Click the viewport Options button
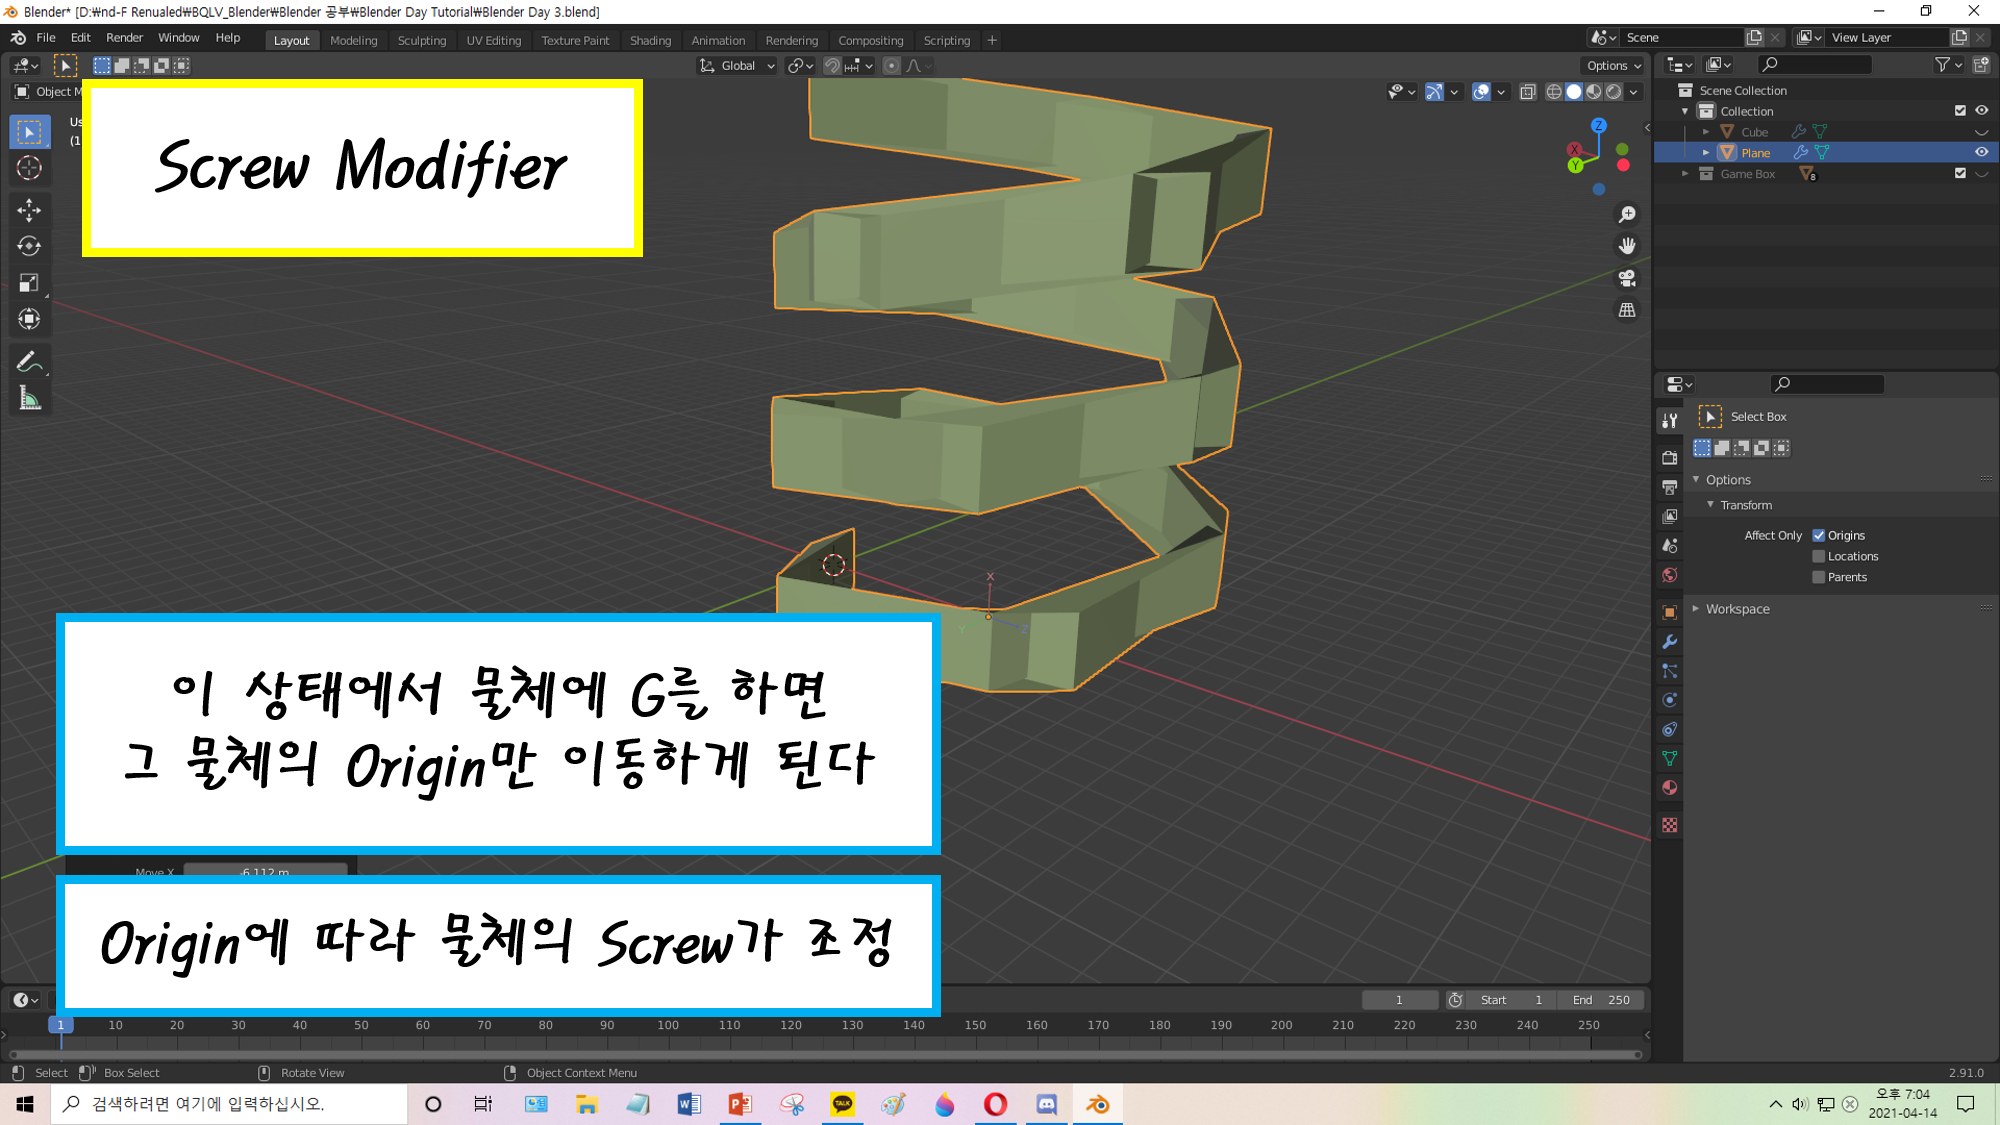The width and height of the screenshot is (2000, 1125). point(1613,66)
